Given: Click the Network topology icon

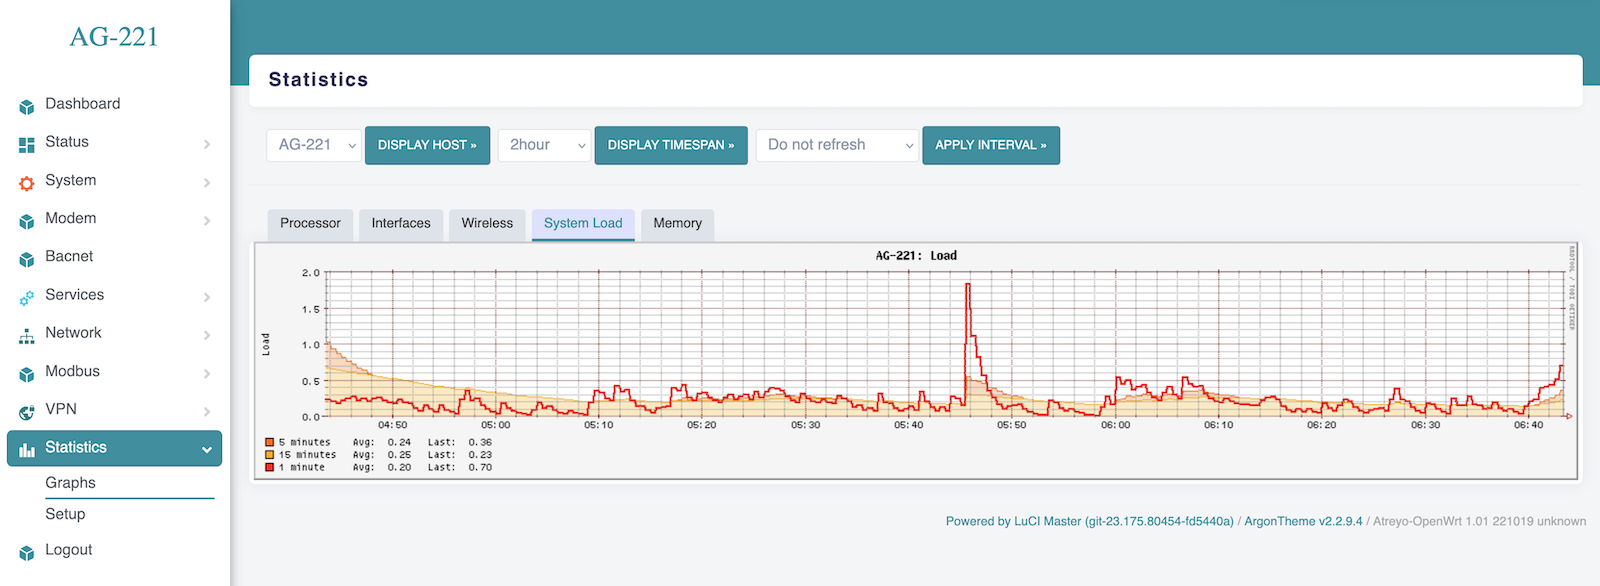Looking at the screenshot, I should click(27, 336).
